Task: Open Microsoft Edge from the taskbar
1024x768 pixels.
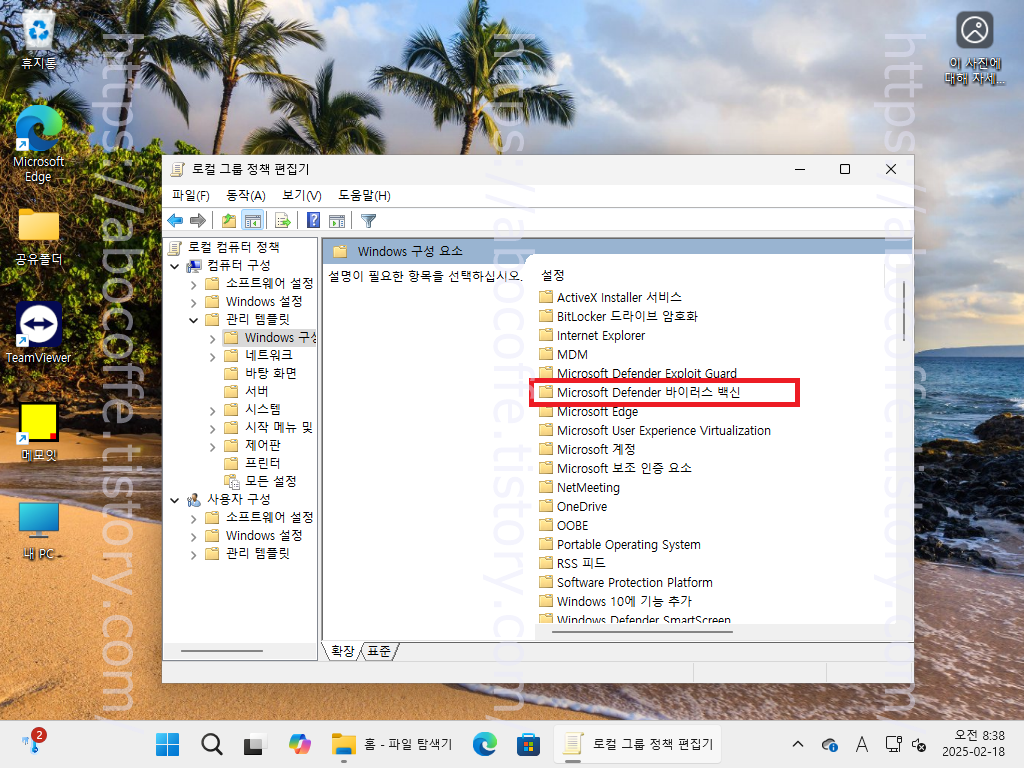Action: point(485,744)
